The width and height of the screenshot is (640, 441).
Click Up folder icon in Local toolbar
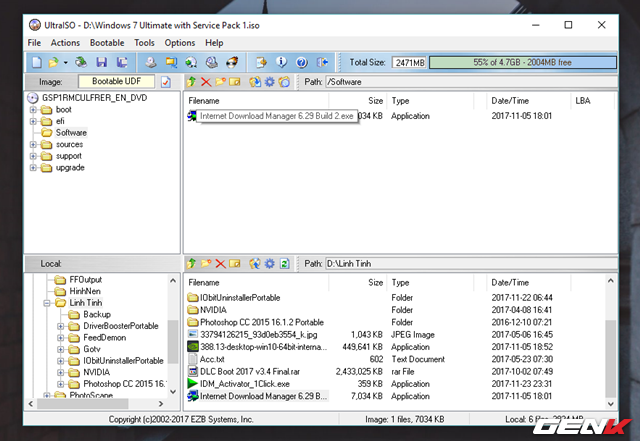pyautogui.click(x=191, y=264)
